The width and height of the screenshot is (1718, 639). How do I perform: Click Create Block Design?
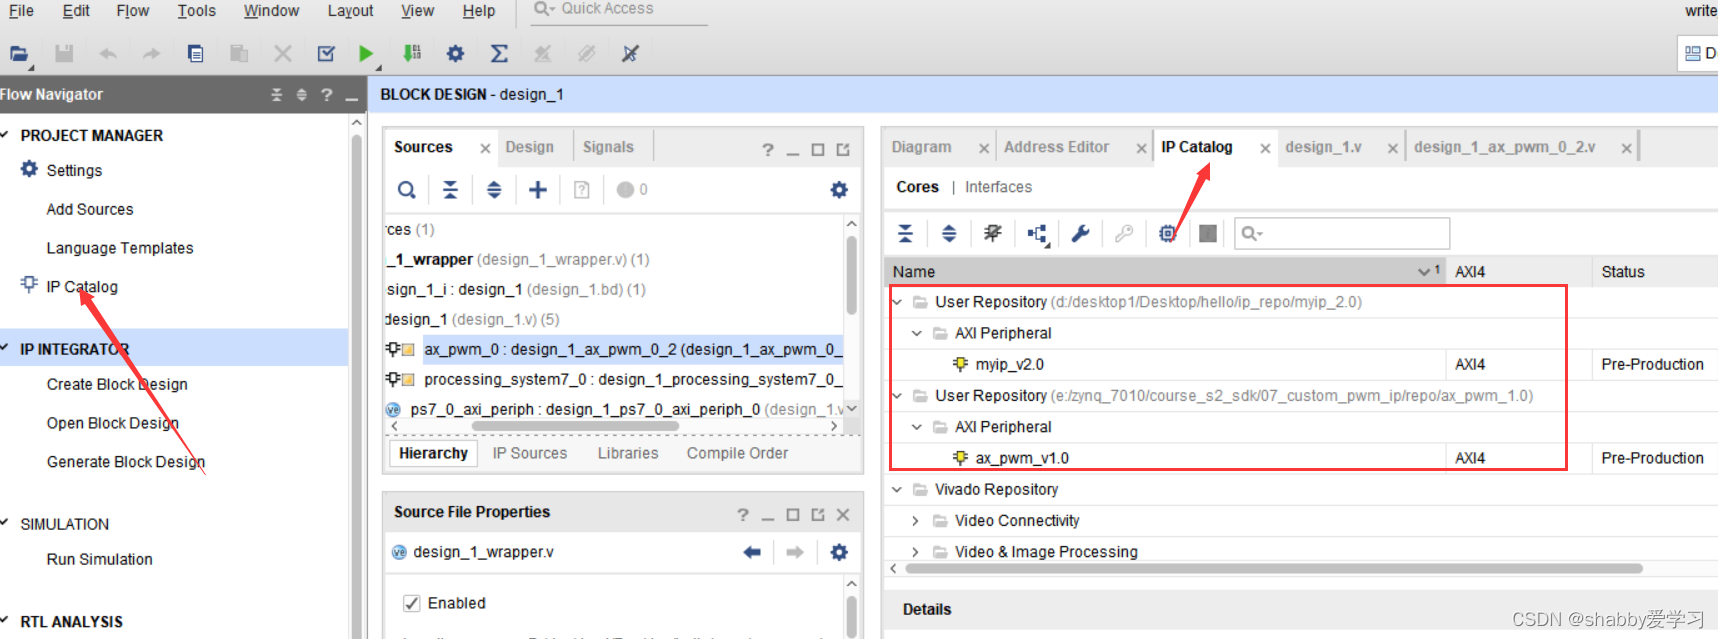pyautogui.click(x=117, y=384)
